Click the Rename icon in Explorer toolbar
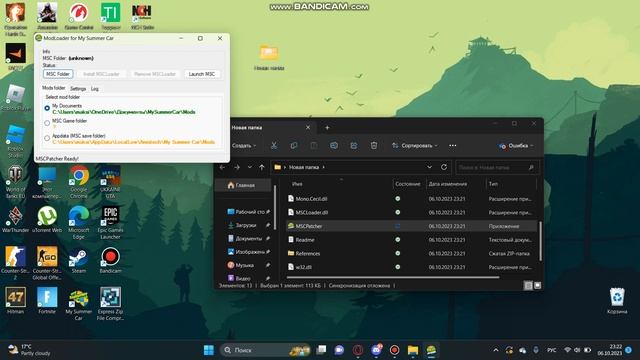 [x=334, y=146]
